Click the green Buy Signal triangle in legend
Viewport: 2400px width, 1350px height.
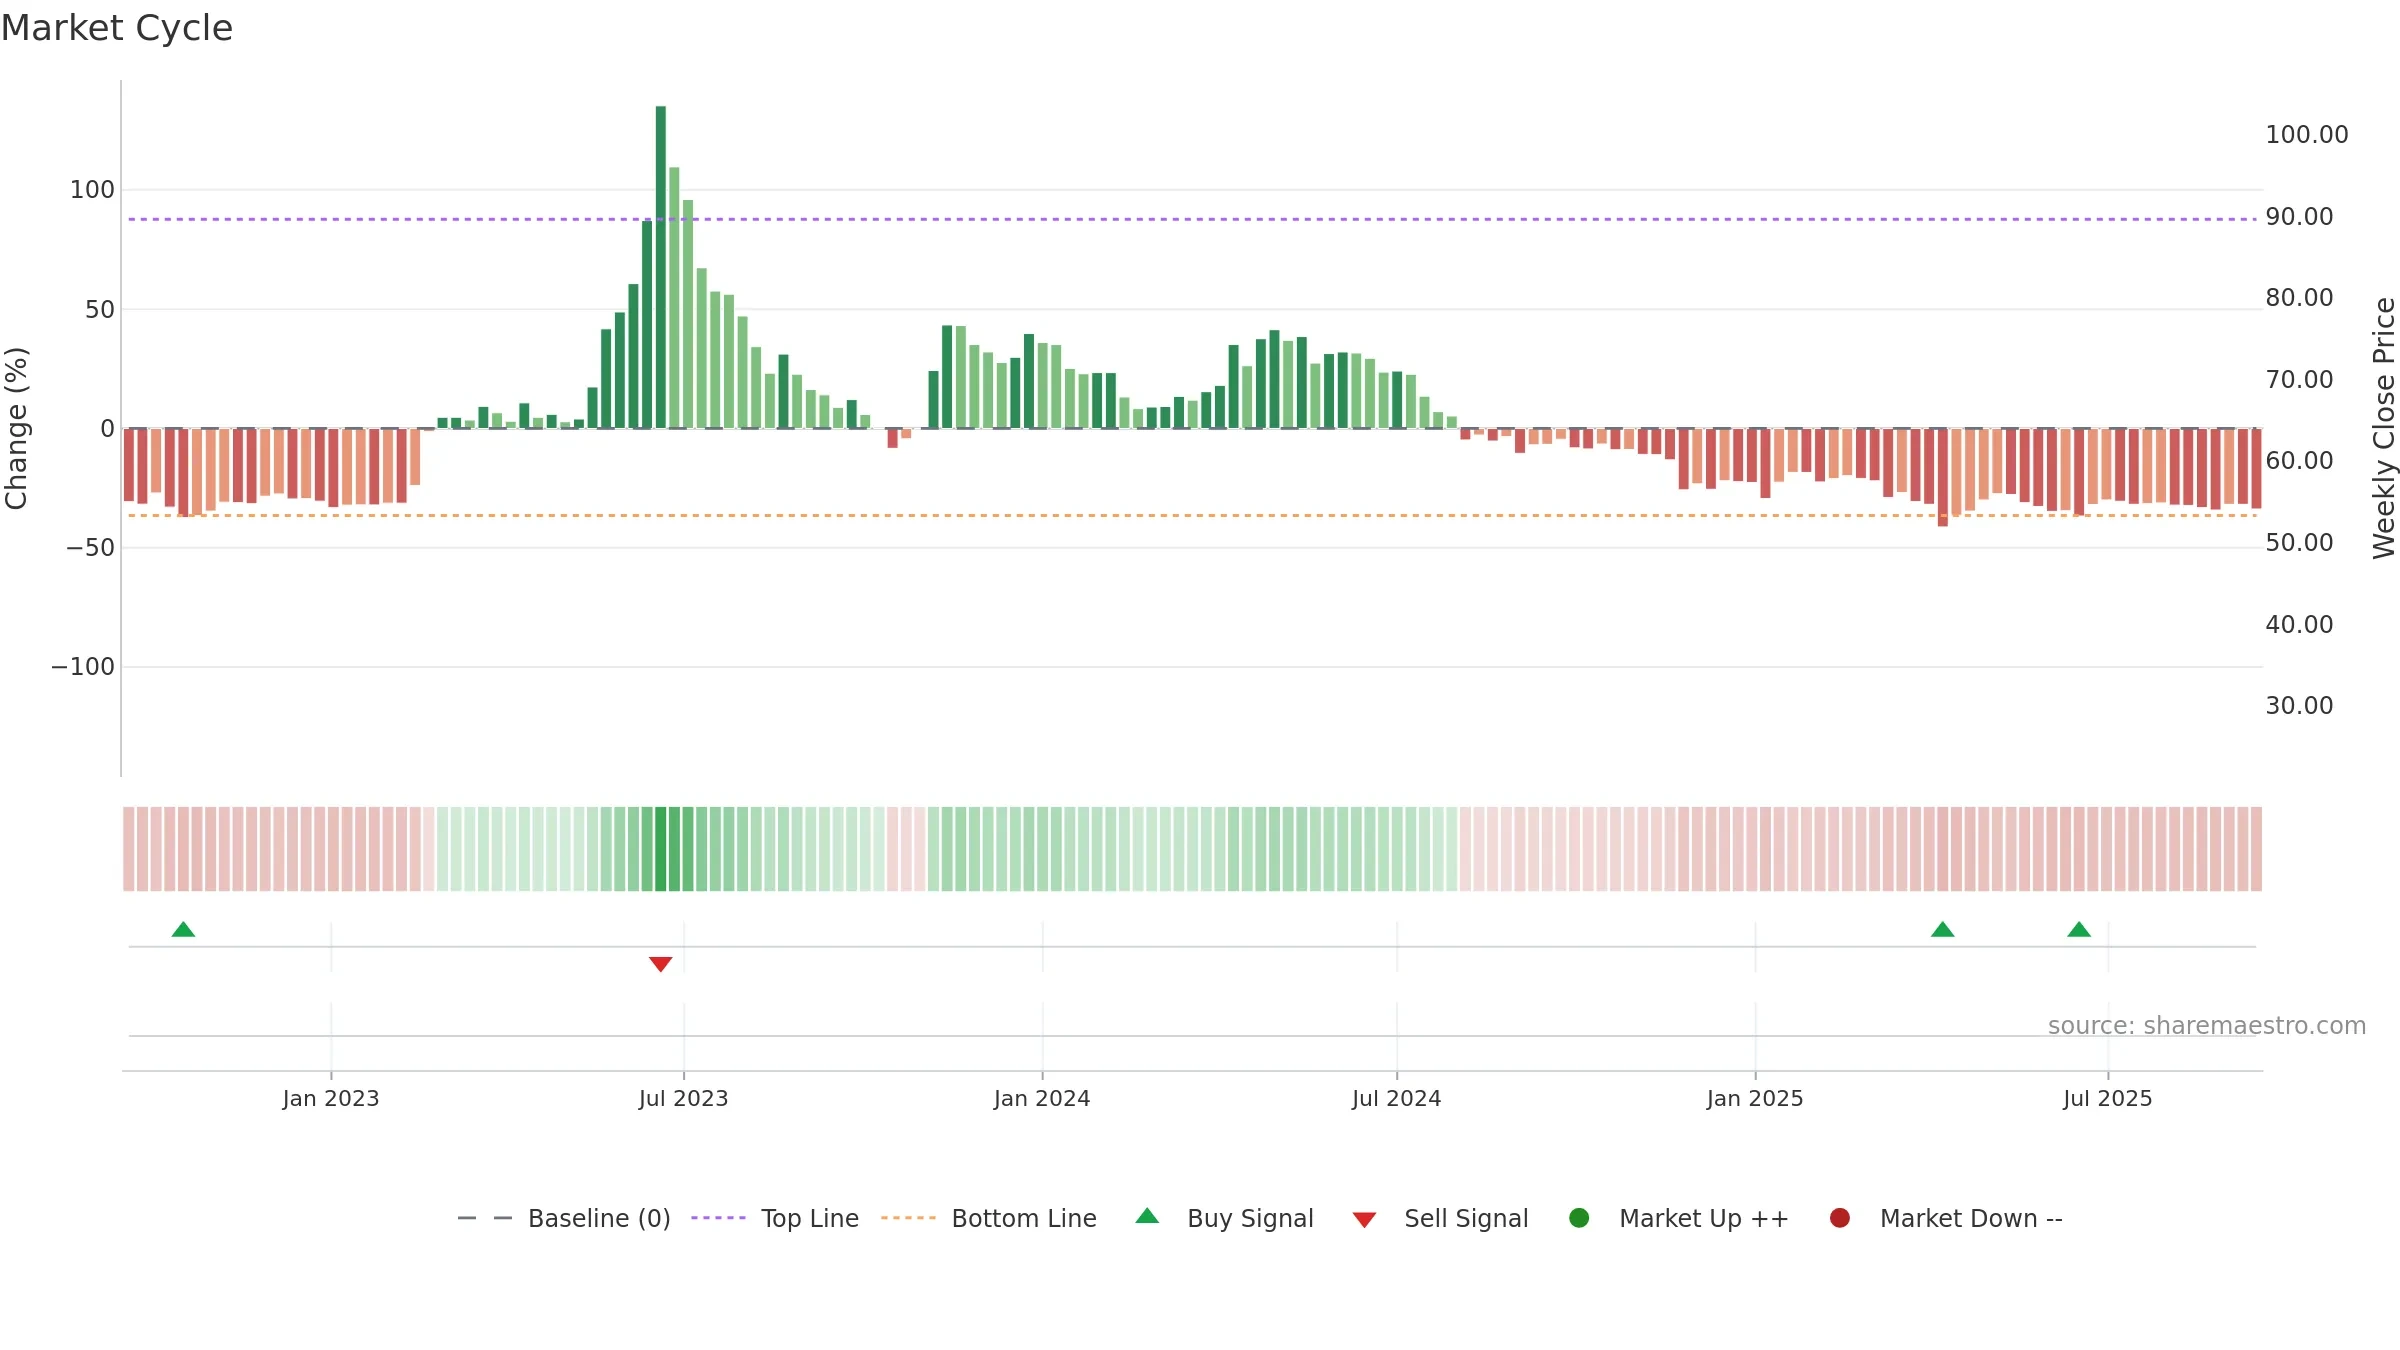(1147, 1216)
